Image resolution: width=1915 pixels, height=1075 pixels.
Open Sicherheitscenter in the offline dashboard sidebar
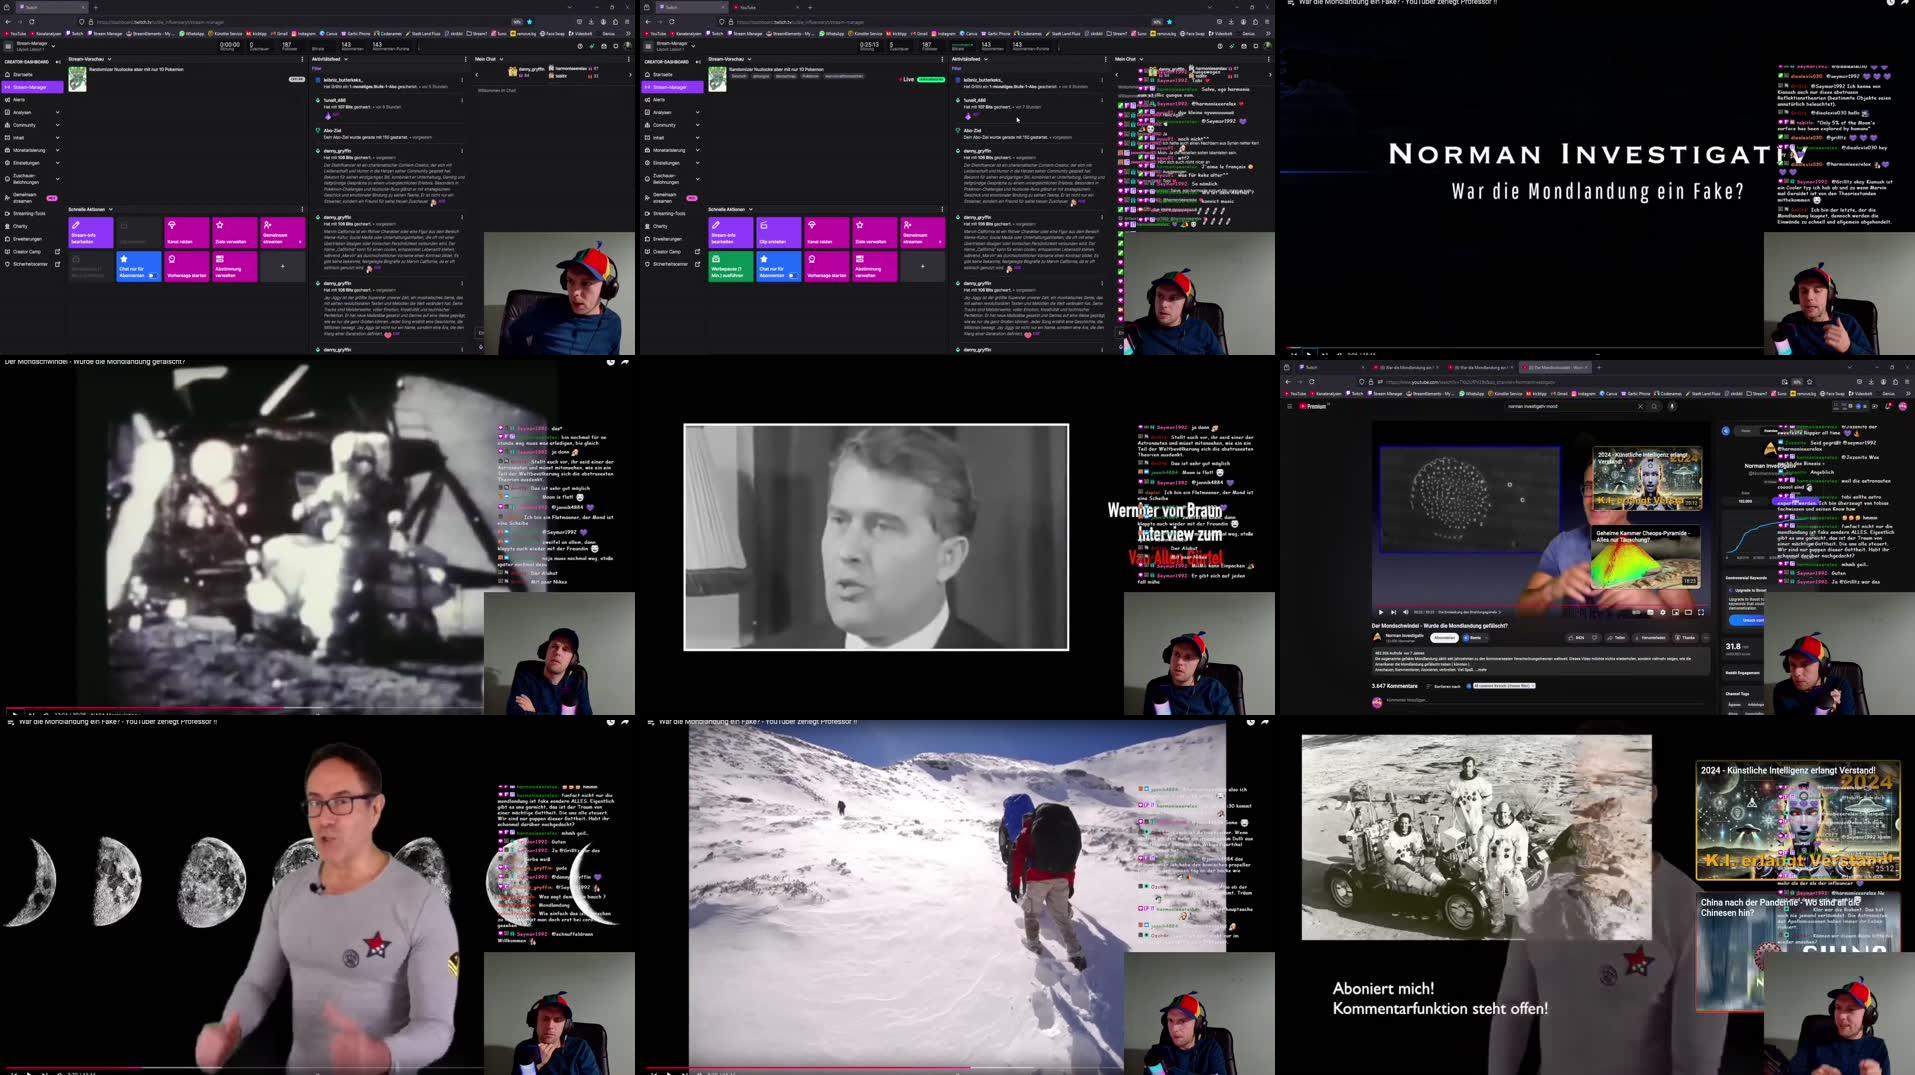(x=31, y=264)
